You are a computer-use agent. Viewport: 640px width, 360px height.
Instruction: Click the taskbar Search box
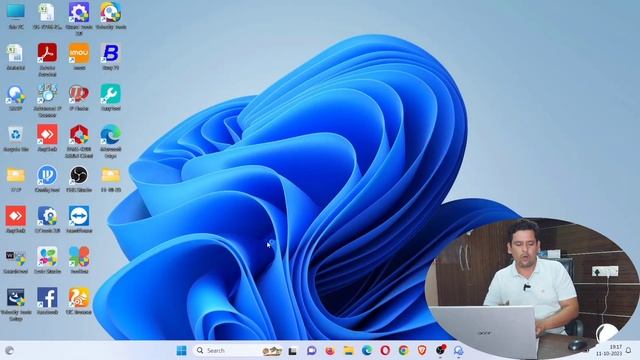tap(237, 351)
